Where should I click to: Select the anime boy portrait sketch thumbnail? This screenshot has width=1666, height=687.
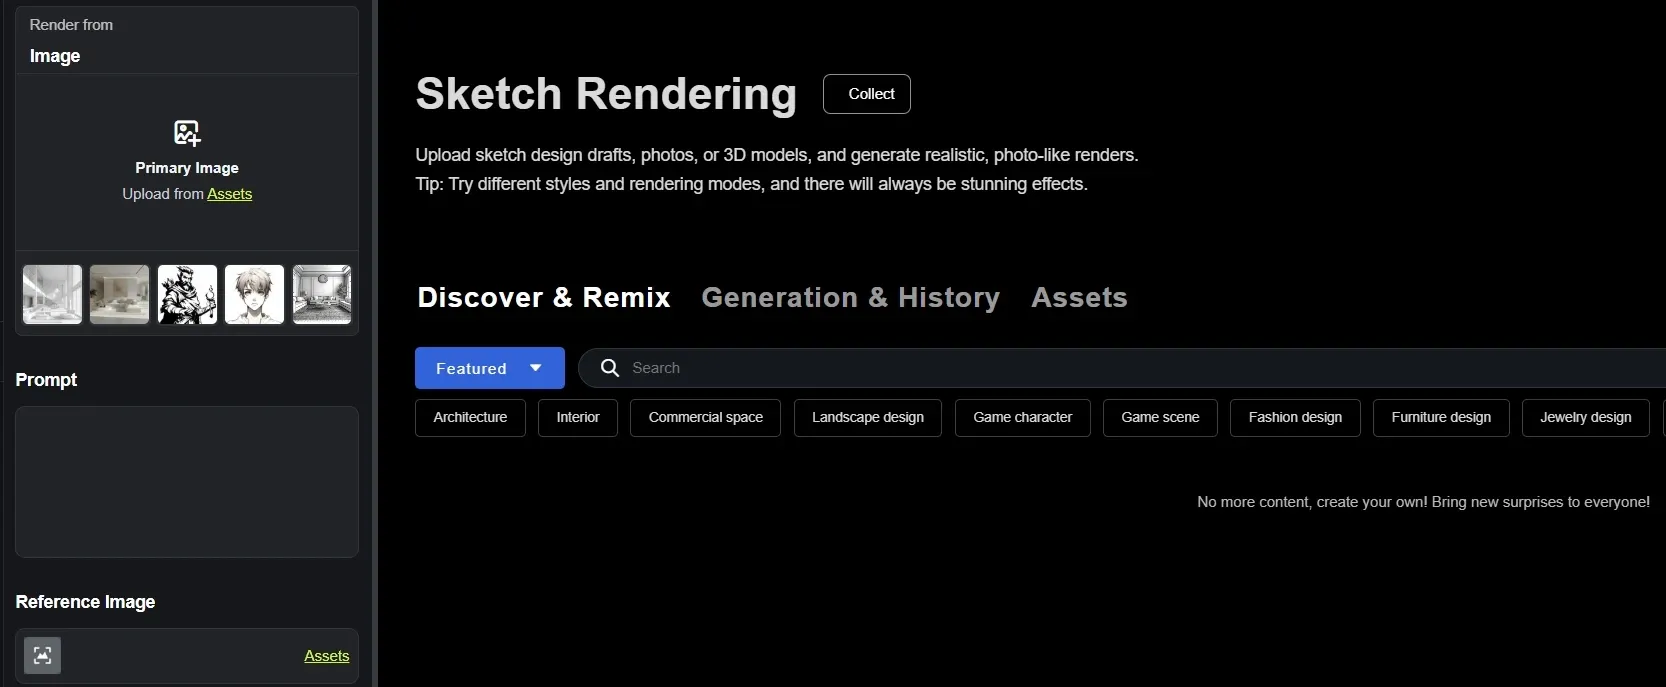click(x=255, y=294)
